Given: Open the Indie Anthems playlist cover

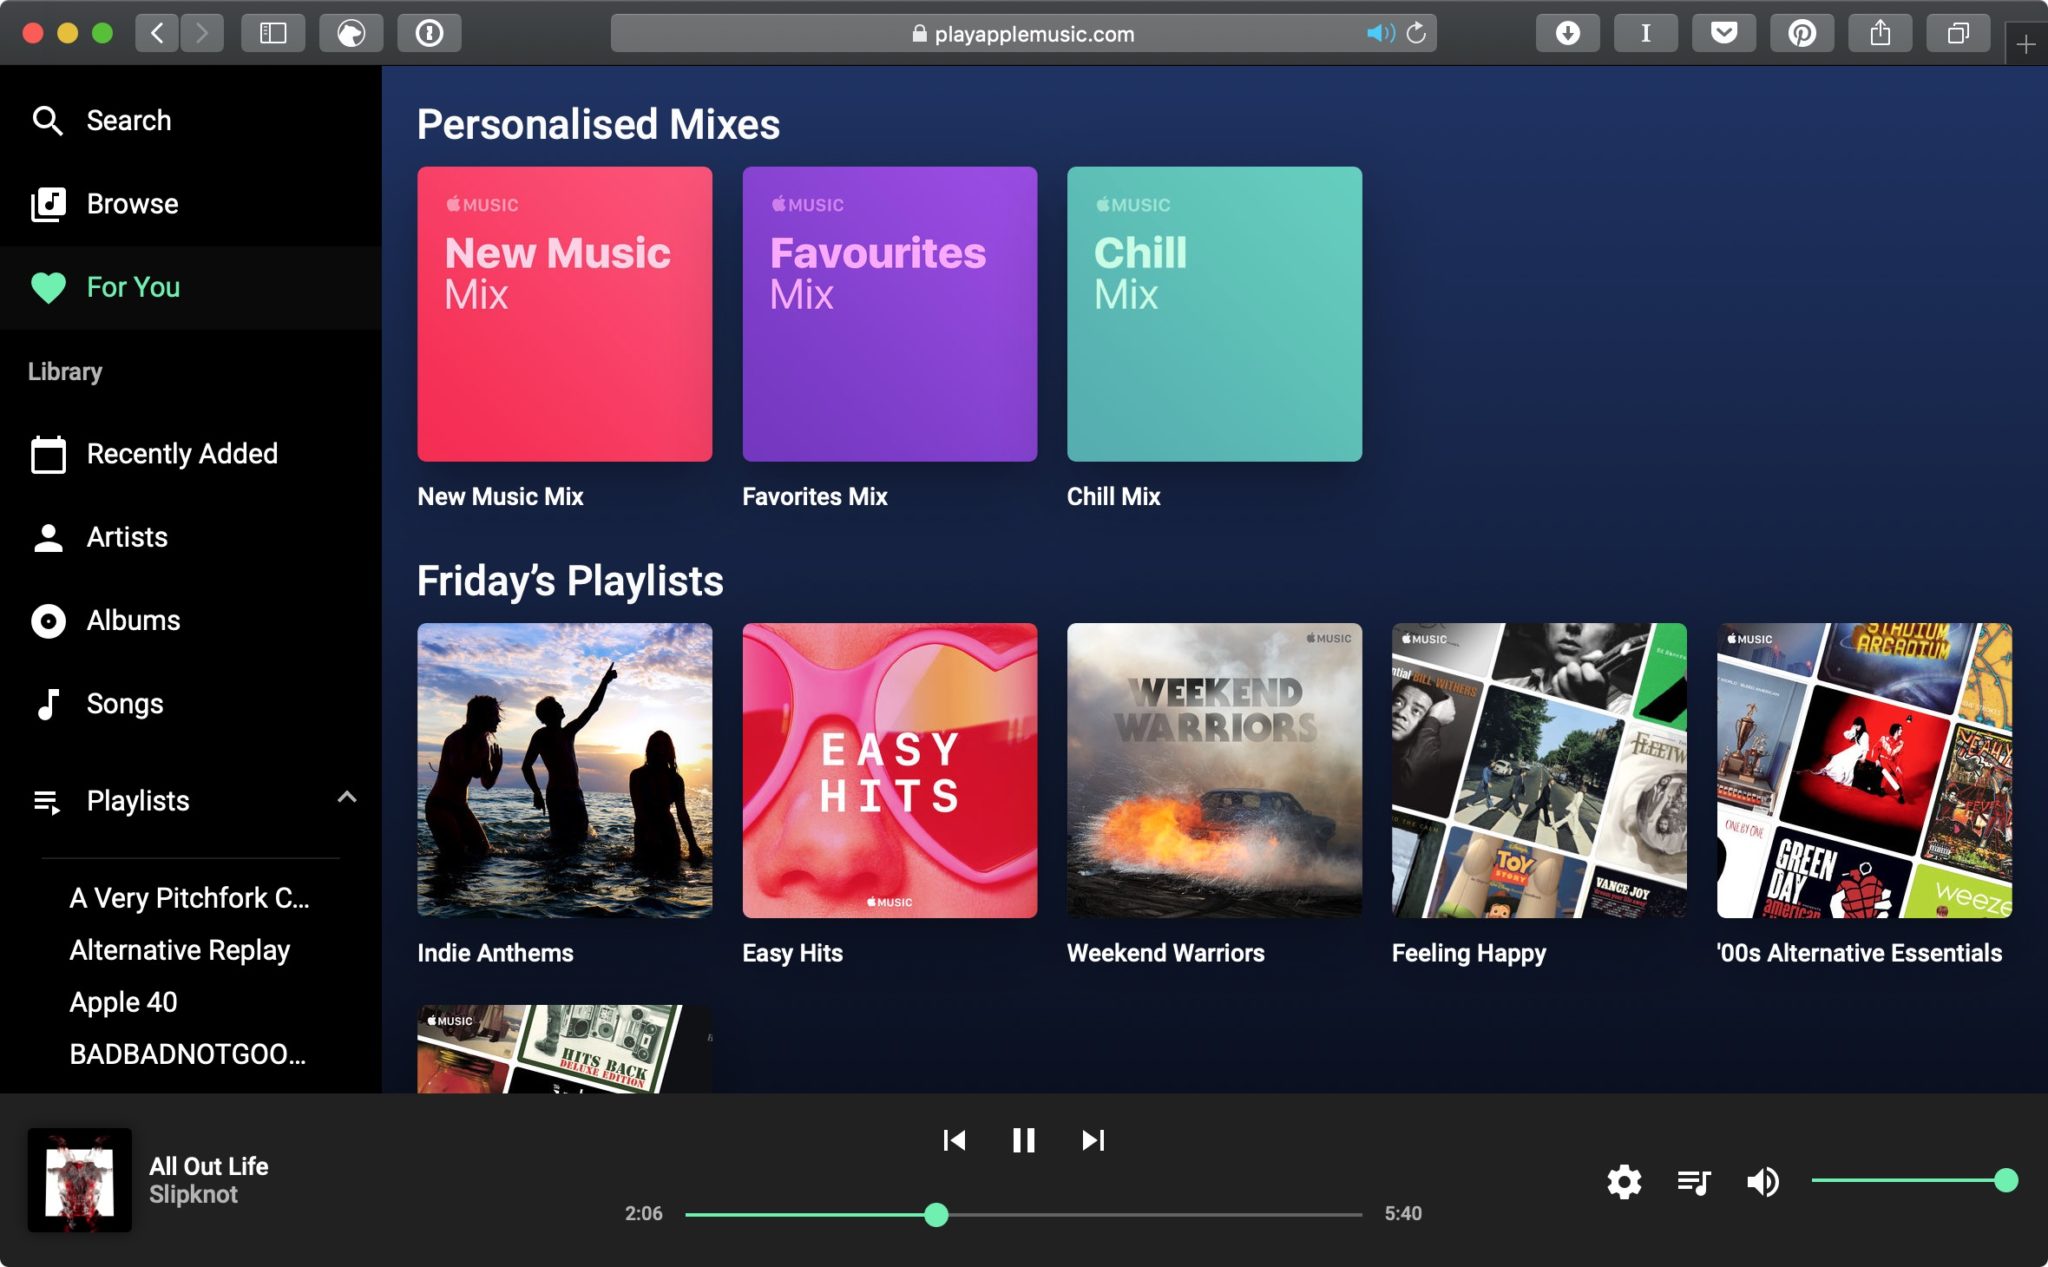Looking at the screenshot, I should pyautogui.click(x=565, y=770).
